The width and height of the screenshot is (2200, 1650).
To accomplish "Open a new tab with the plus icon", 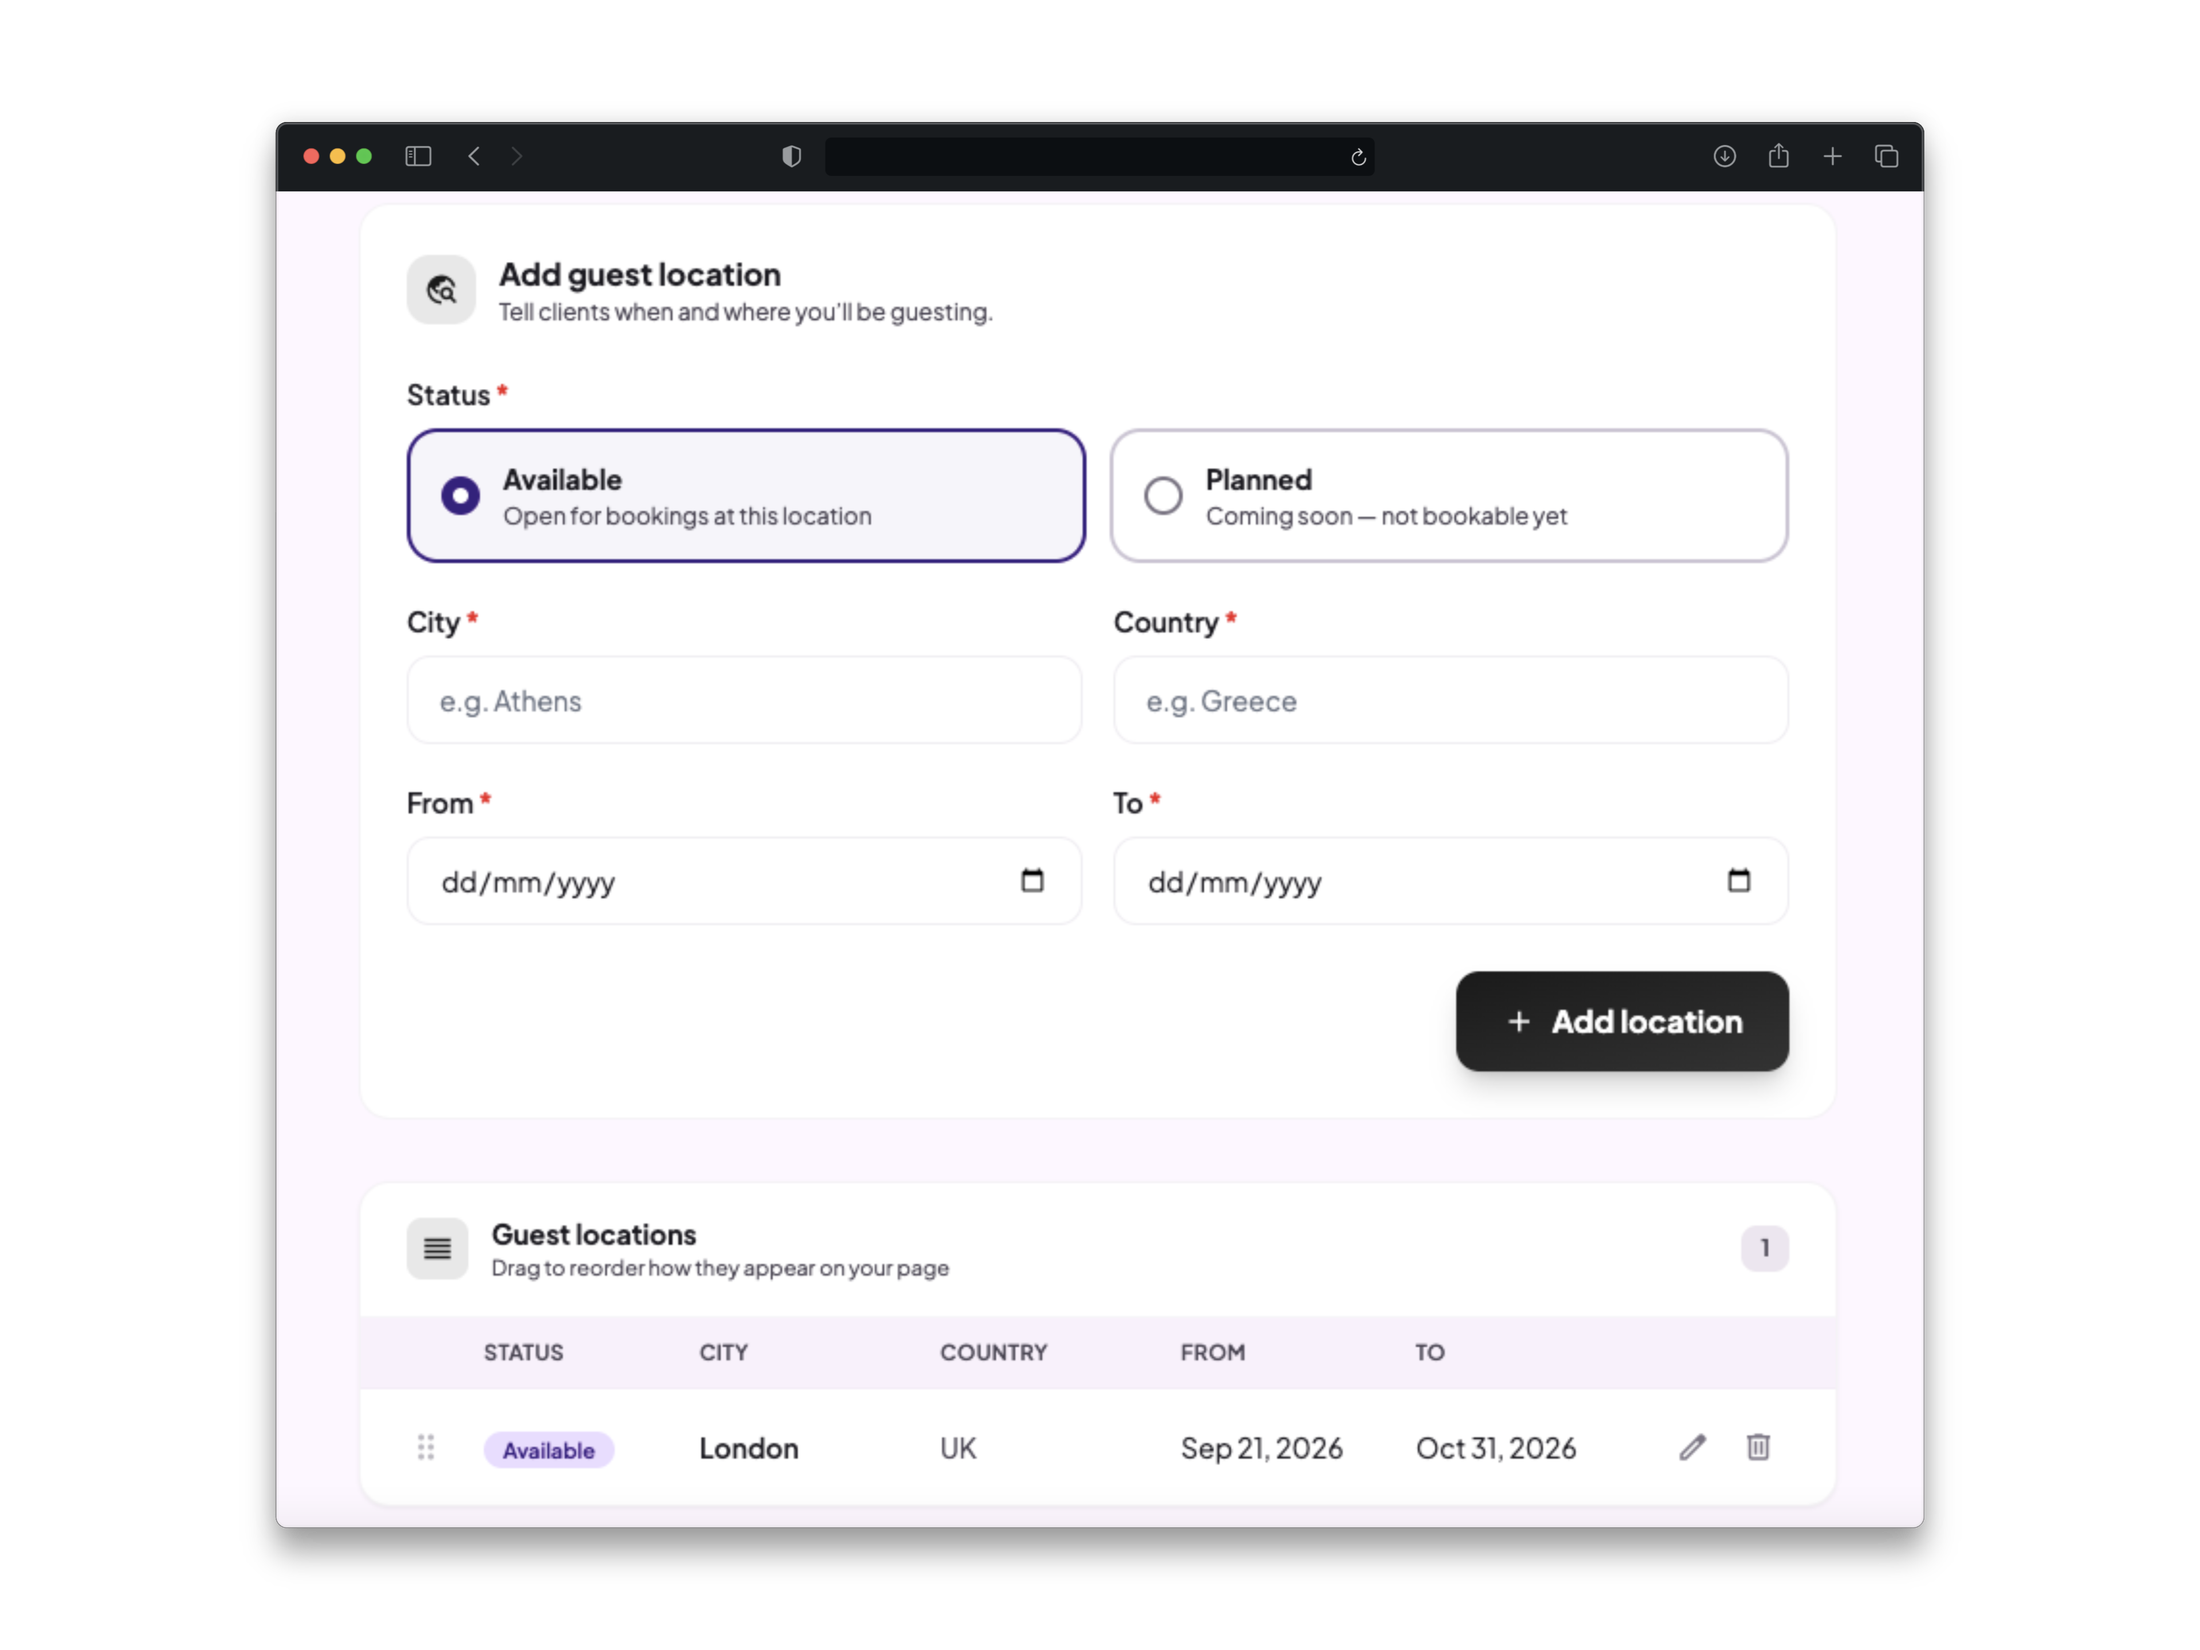I will pyautogui.click(x=1832, y=156).
